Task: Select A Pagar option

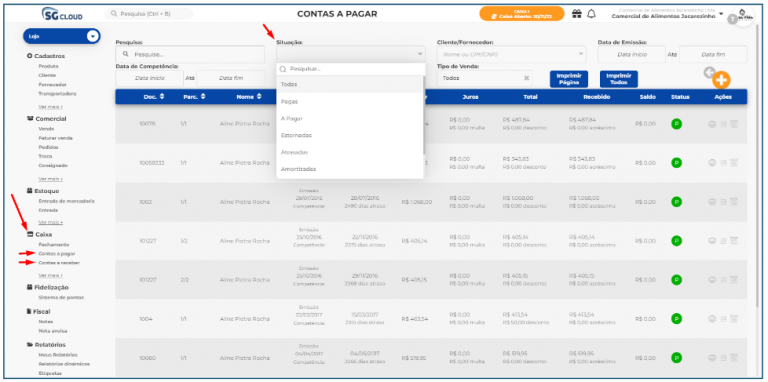Action: click(x=349, y=119)
